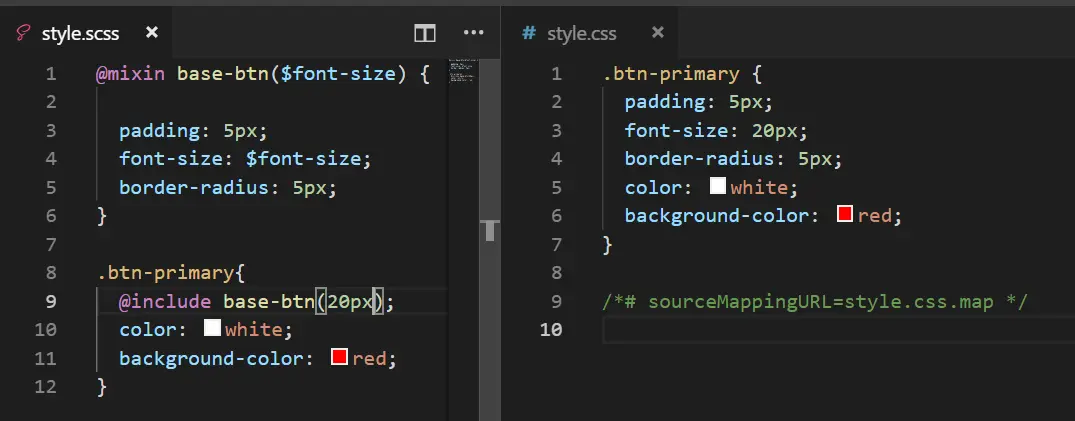
Task: Click line number 7 in style.css gutter
Action: [556, 244]
